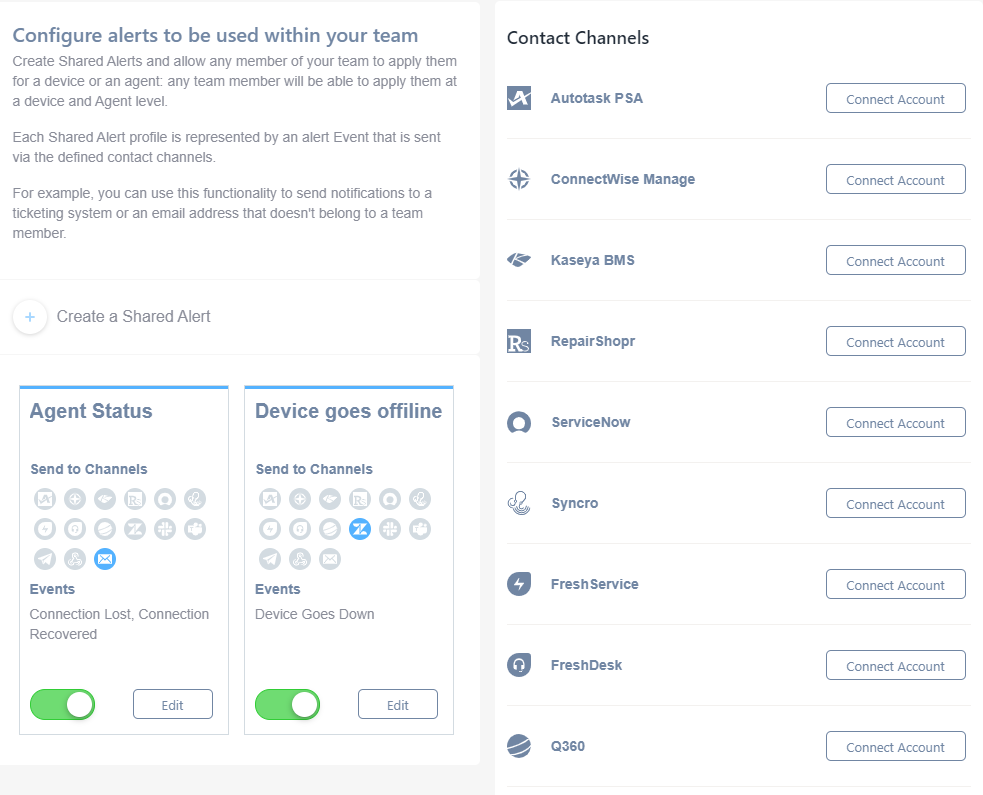This screenshot has width=983, height=795.
Task: Click the 'Device goes offiline' card title
Action: pyautogui.click(x=349, y=411)
